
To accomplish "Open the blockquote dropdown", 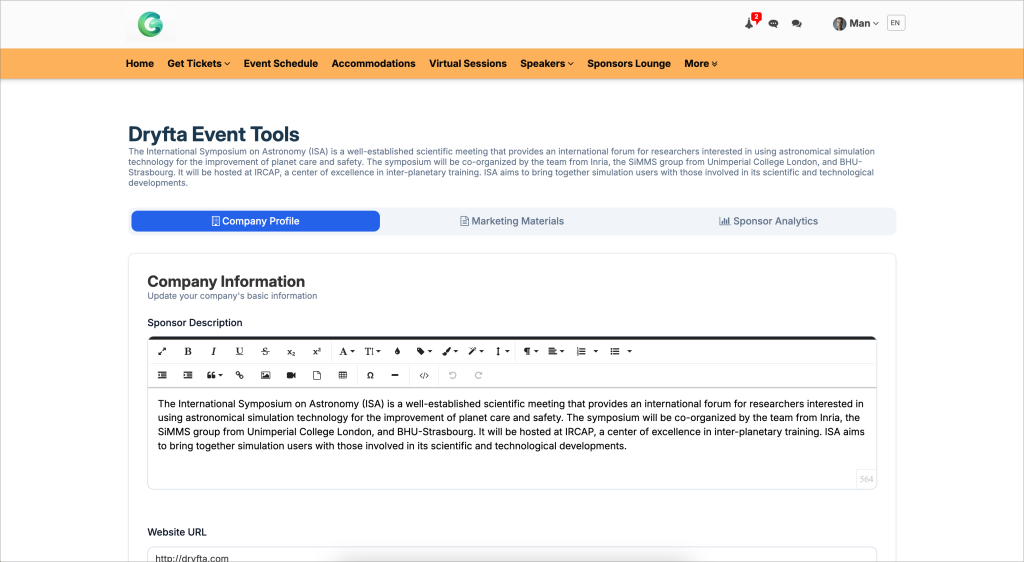I will (x=214, y=375).
